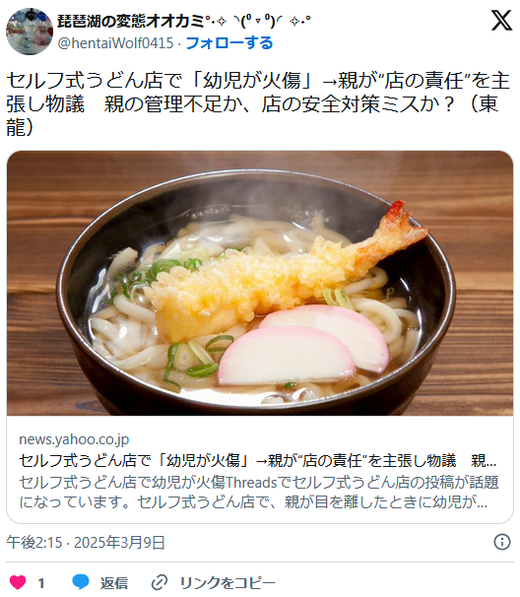Screen dimensions: 520x597
Task: Click the blue reply speech bubble icon
Action: [x=81, y=582]
